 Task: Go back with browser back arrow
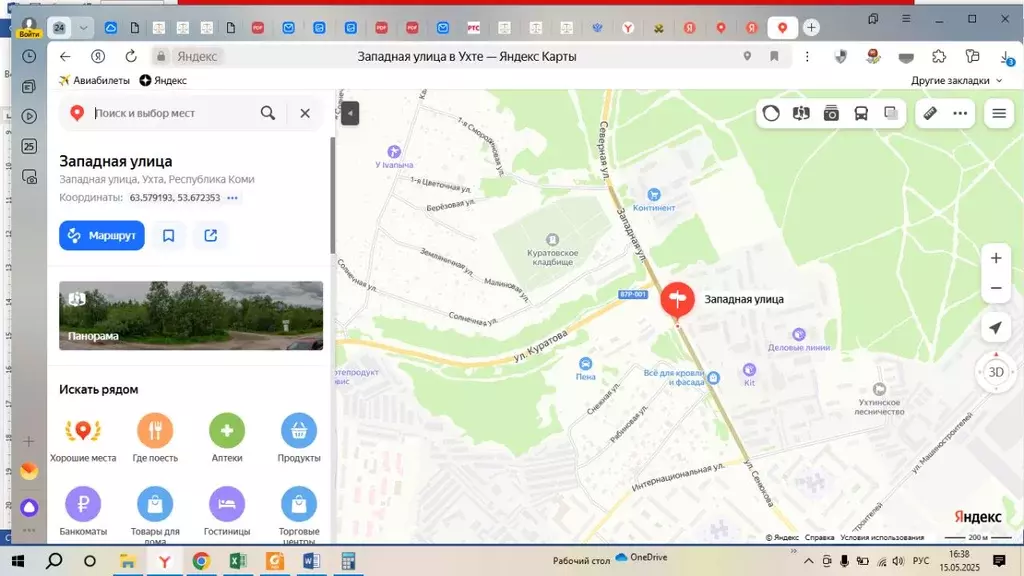(x=65, y=56)
